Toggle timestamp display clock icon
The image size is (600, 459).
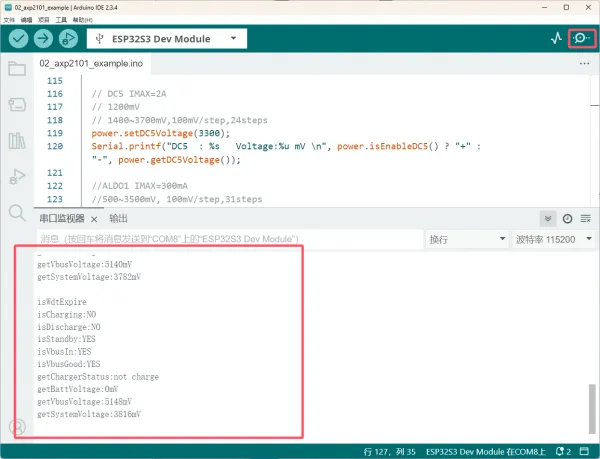tap(567, 218)
